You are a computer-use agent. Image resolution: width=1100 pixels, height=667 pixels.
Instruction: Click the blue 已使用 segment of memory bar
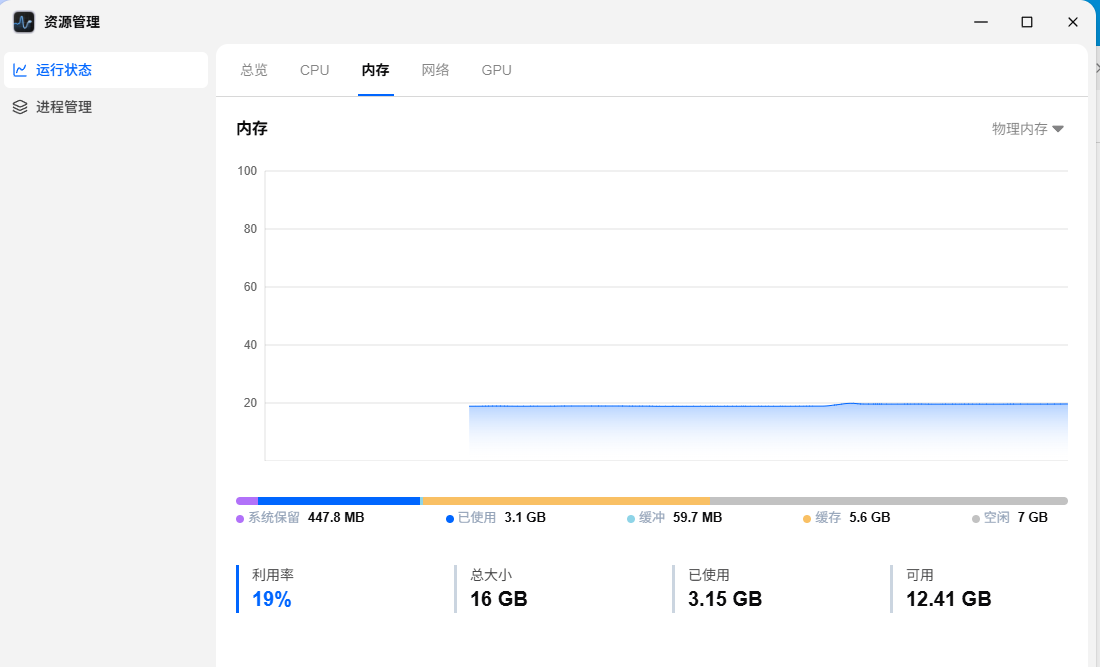pyautogui.click(x=339, y=501)
